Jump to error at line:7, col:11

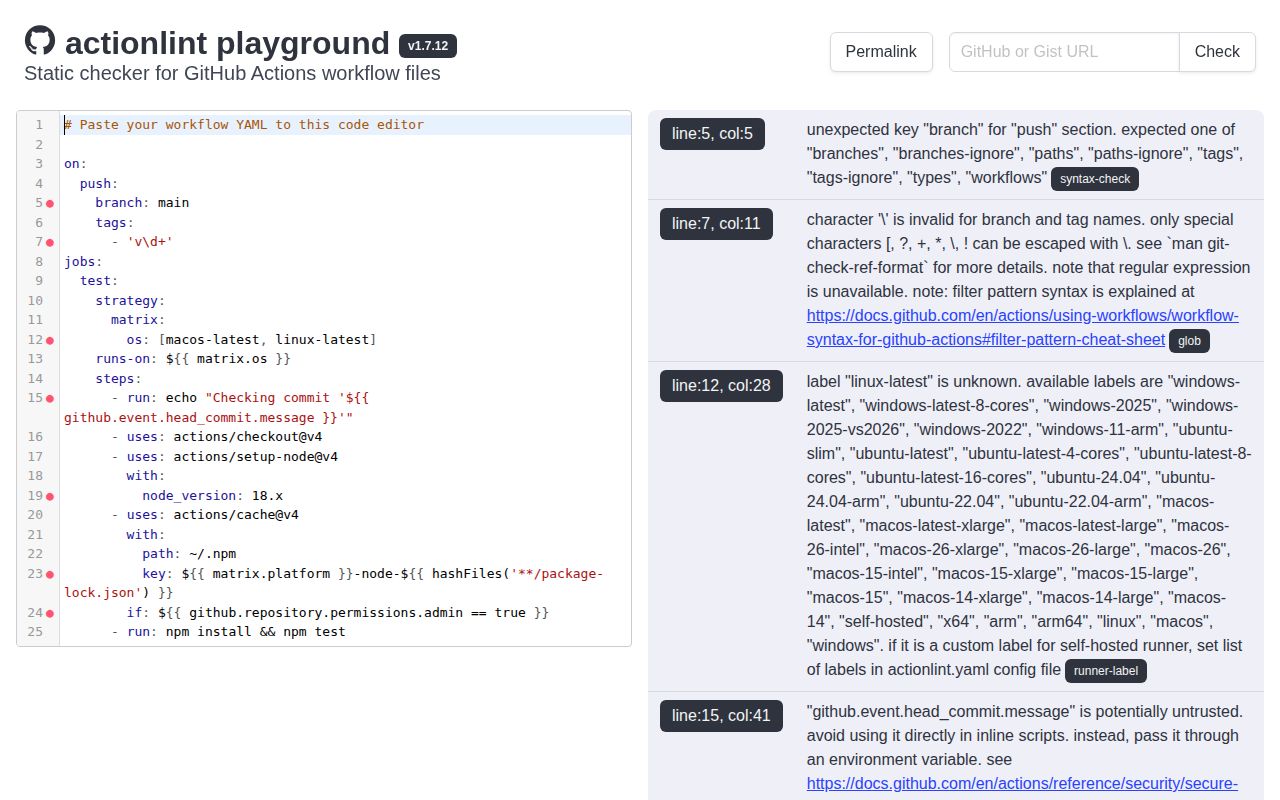[716, 223]
